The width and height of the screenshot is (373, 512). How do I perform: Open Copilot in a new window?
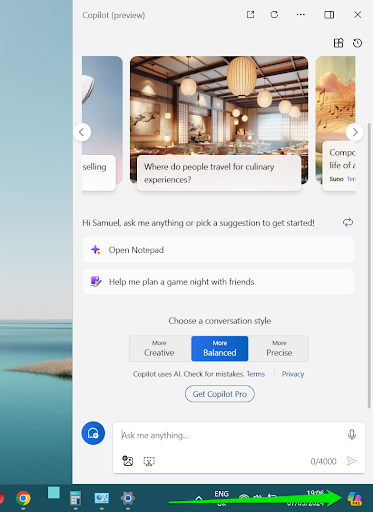(250, 15)
